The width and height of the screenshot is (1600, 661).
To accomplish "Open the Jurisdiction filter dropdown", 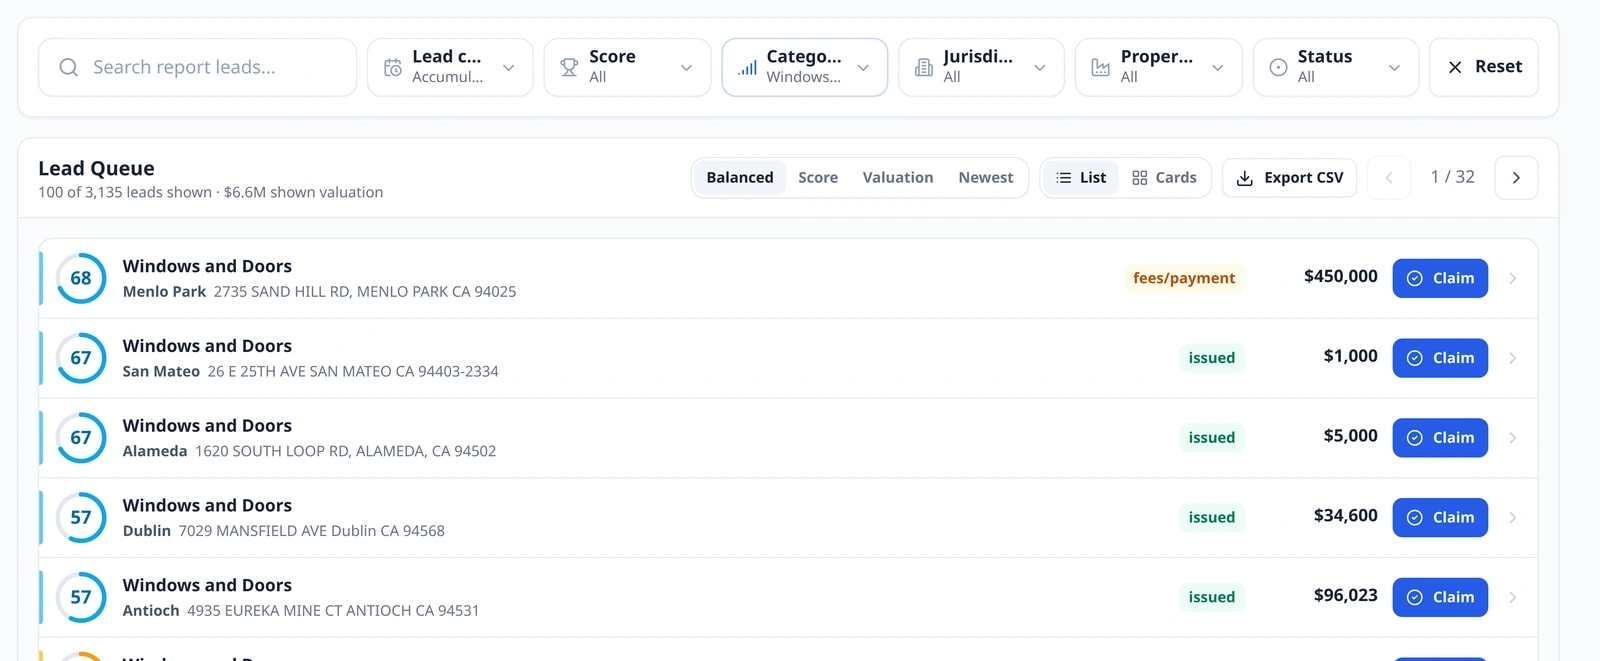I will (981, 67).
